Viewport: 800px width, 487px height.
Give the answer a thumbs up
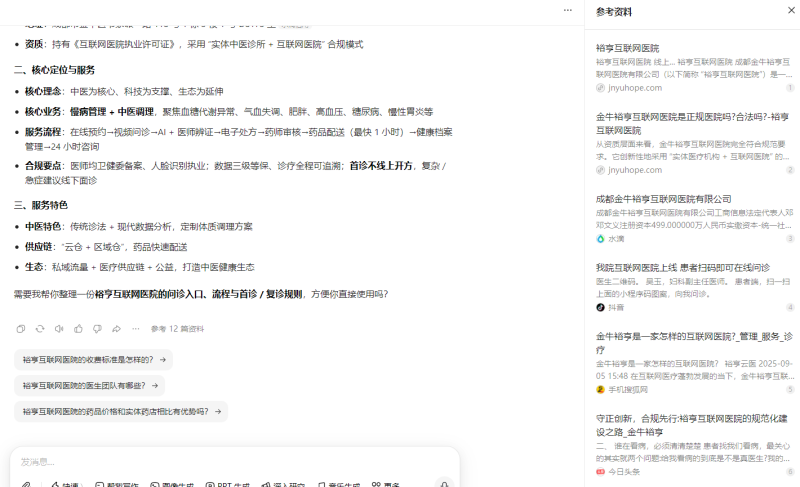(x=78, y=329)
